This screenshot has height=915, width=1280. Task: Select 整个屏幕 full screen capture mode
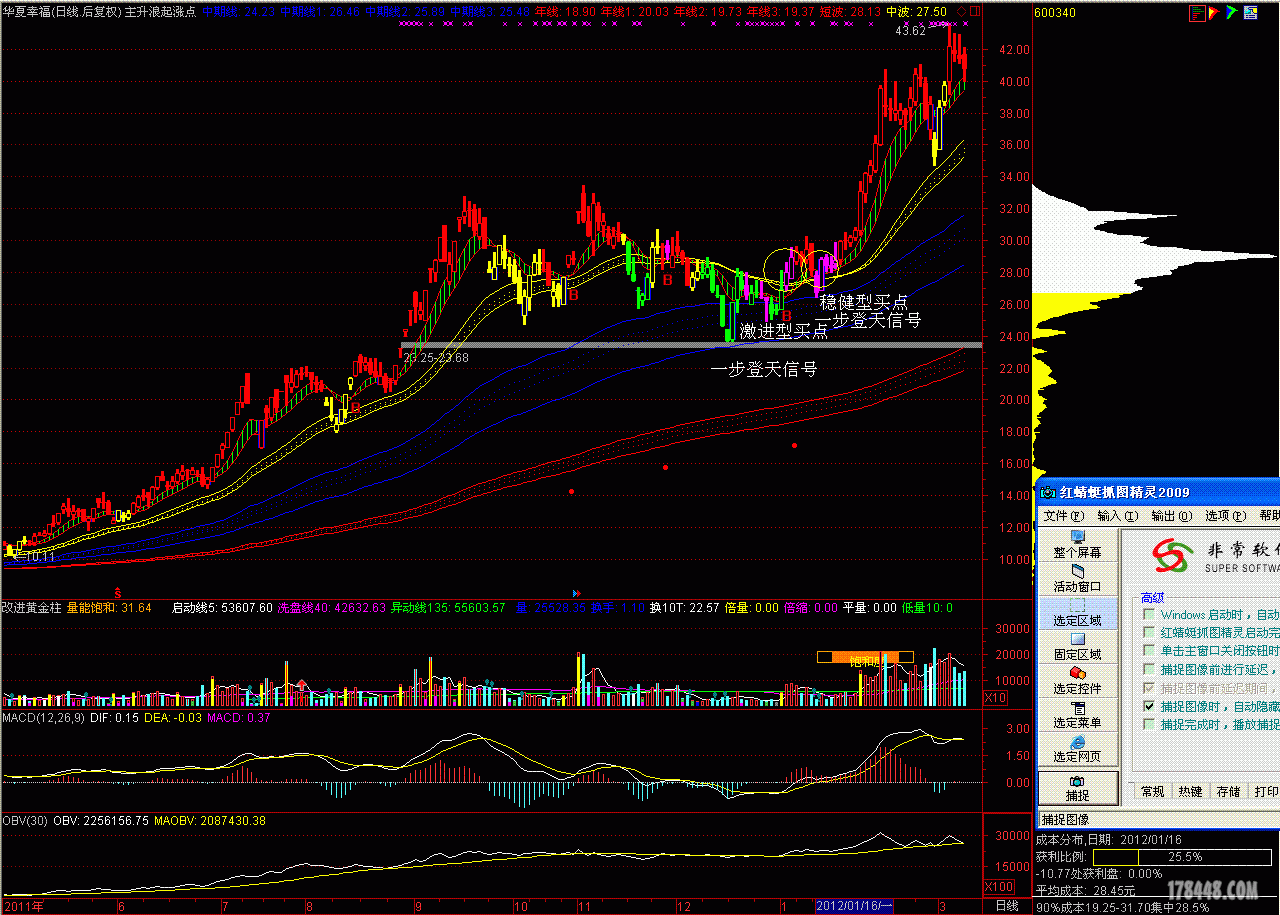pyautogui.click(x=1077, y=545)
